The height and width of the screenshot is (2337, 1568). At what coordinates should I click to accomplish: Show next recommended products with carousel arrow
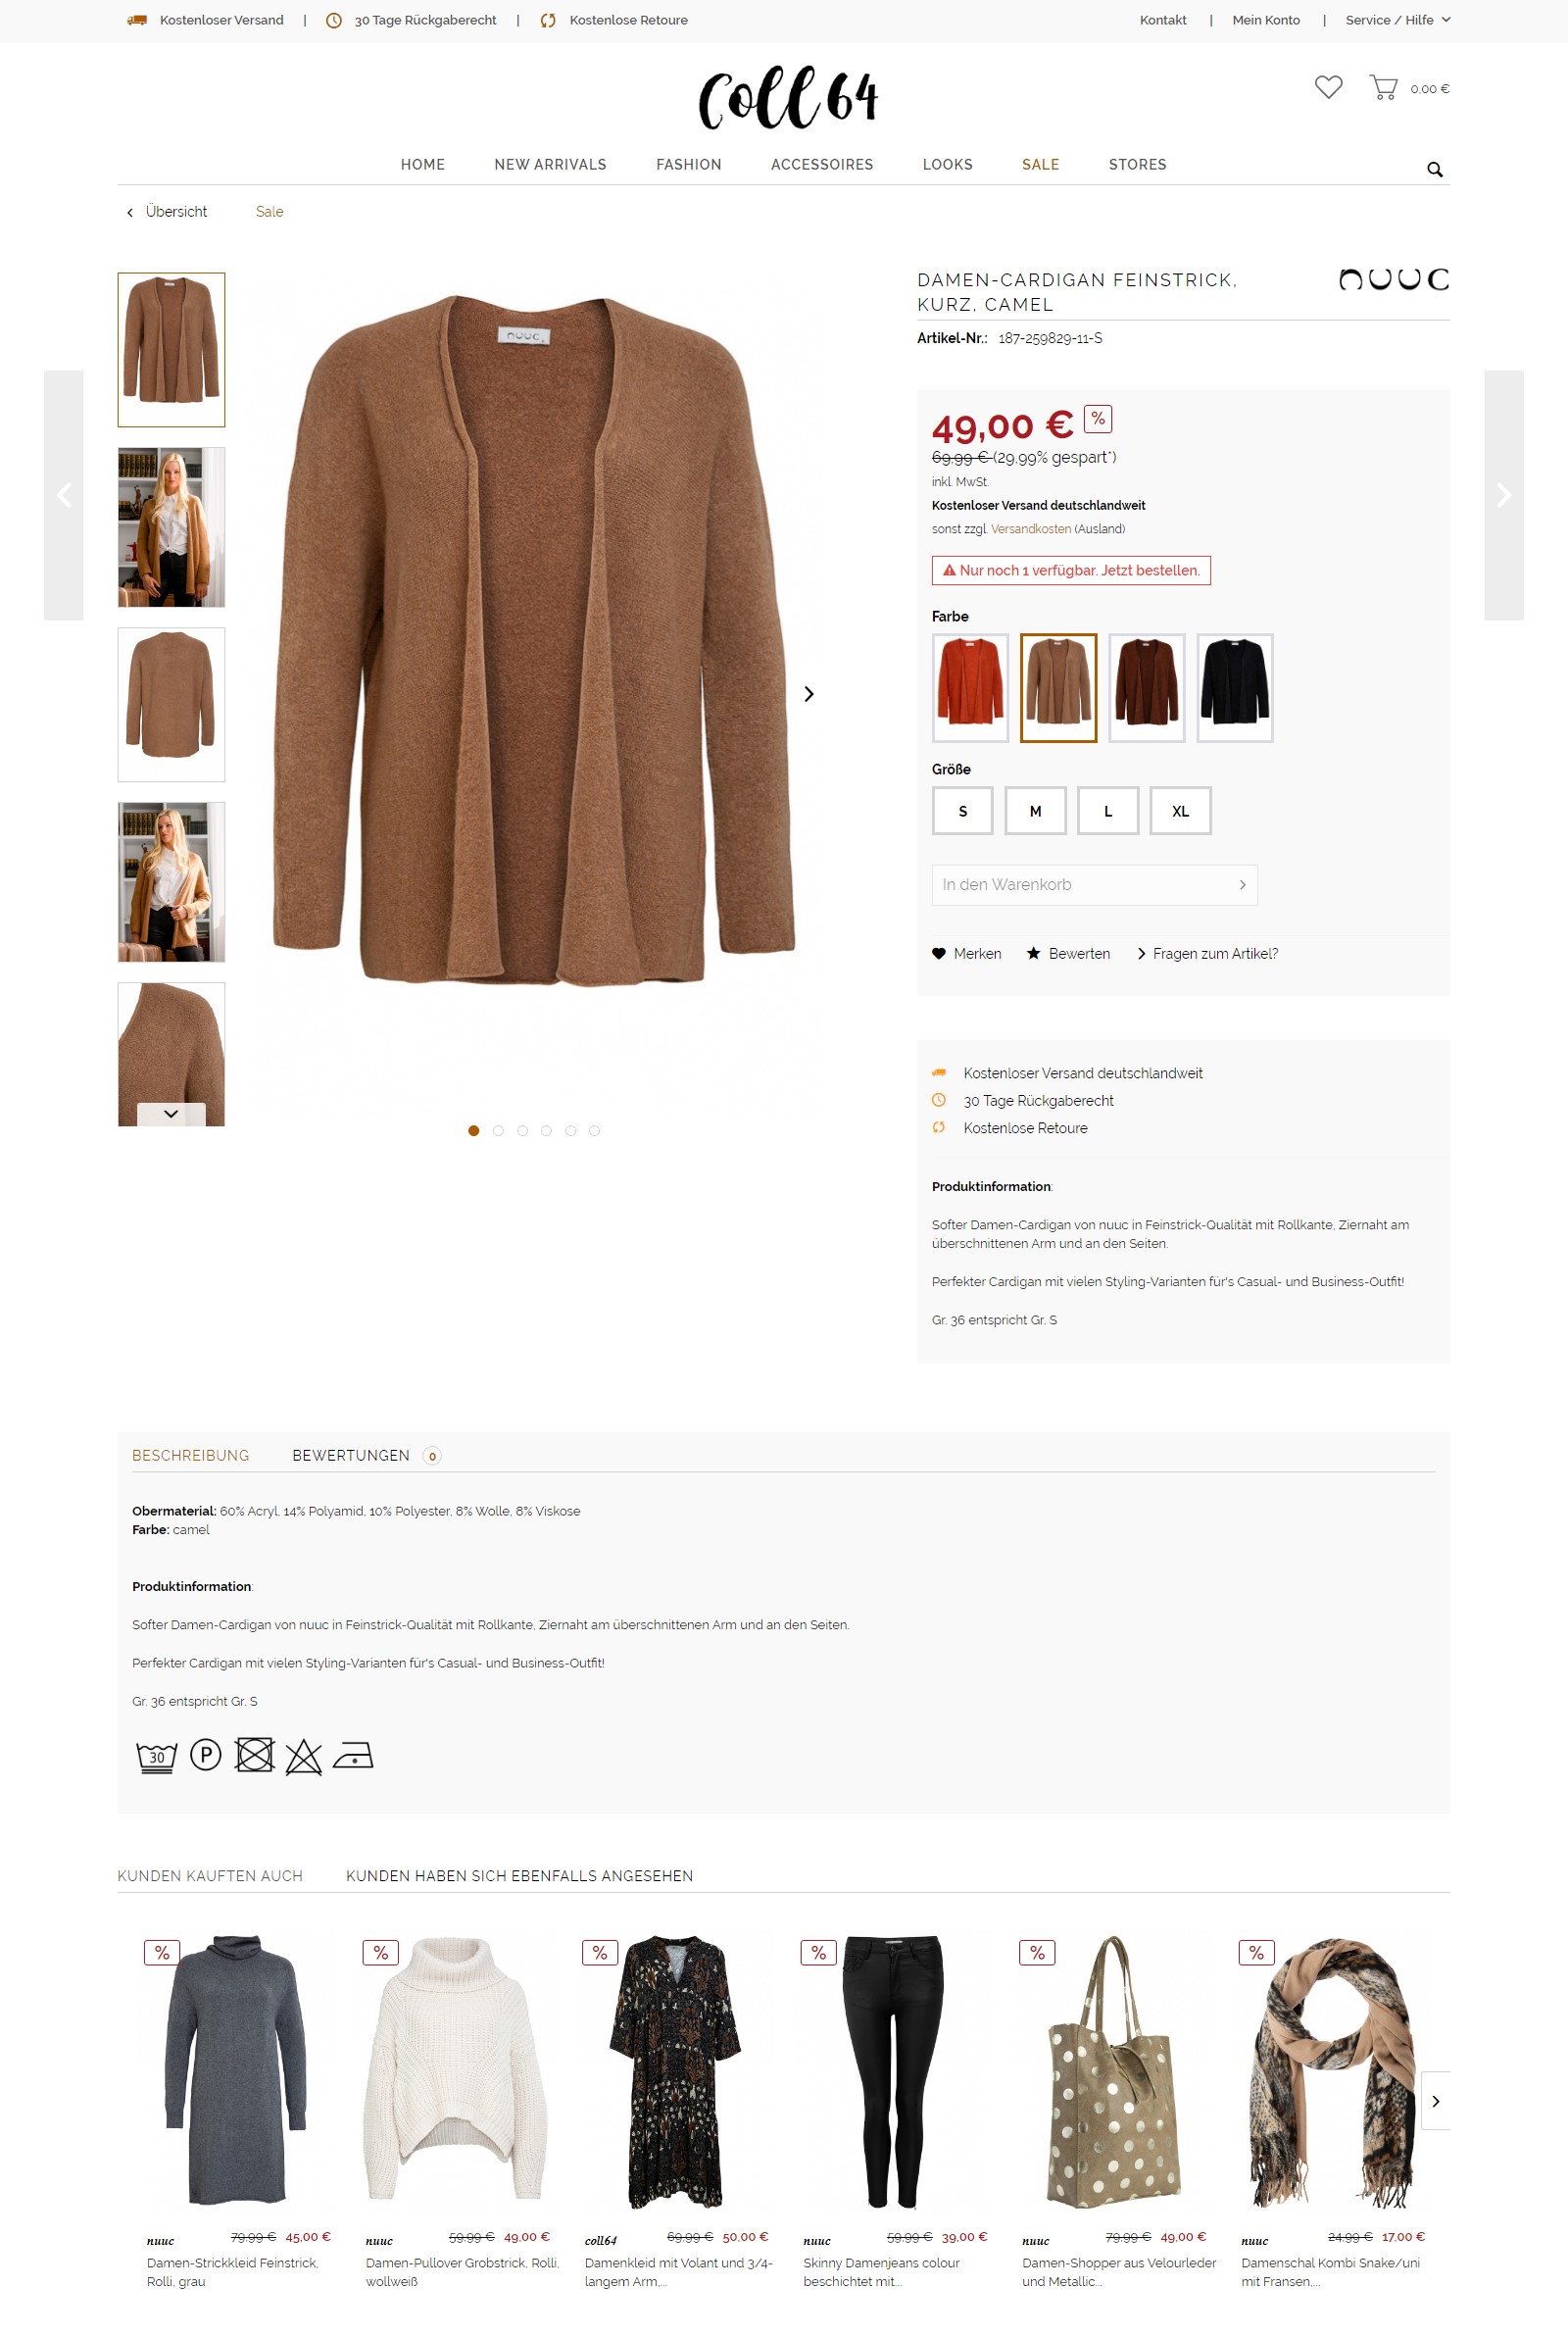[1435, 2100]
